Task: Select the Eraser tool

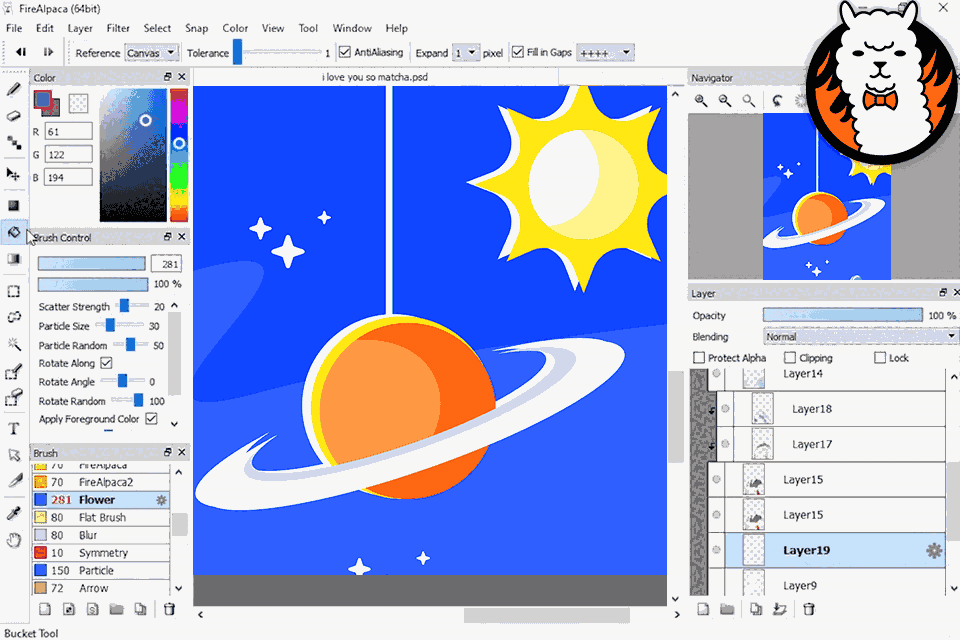Action: tap(13, 116)
